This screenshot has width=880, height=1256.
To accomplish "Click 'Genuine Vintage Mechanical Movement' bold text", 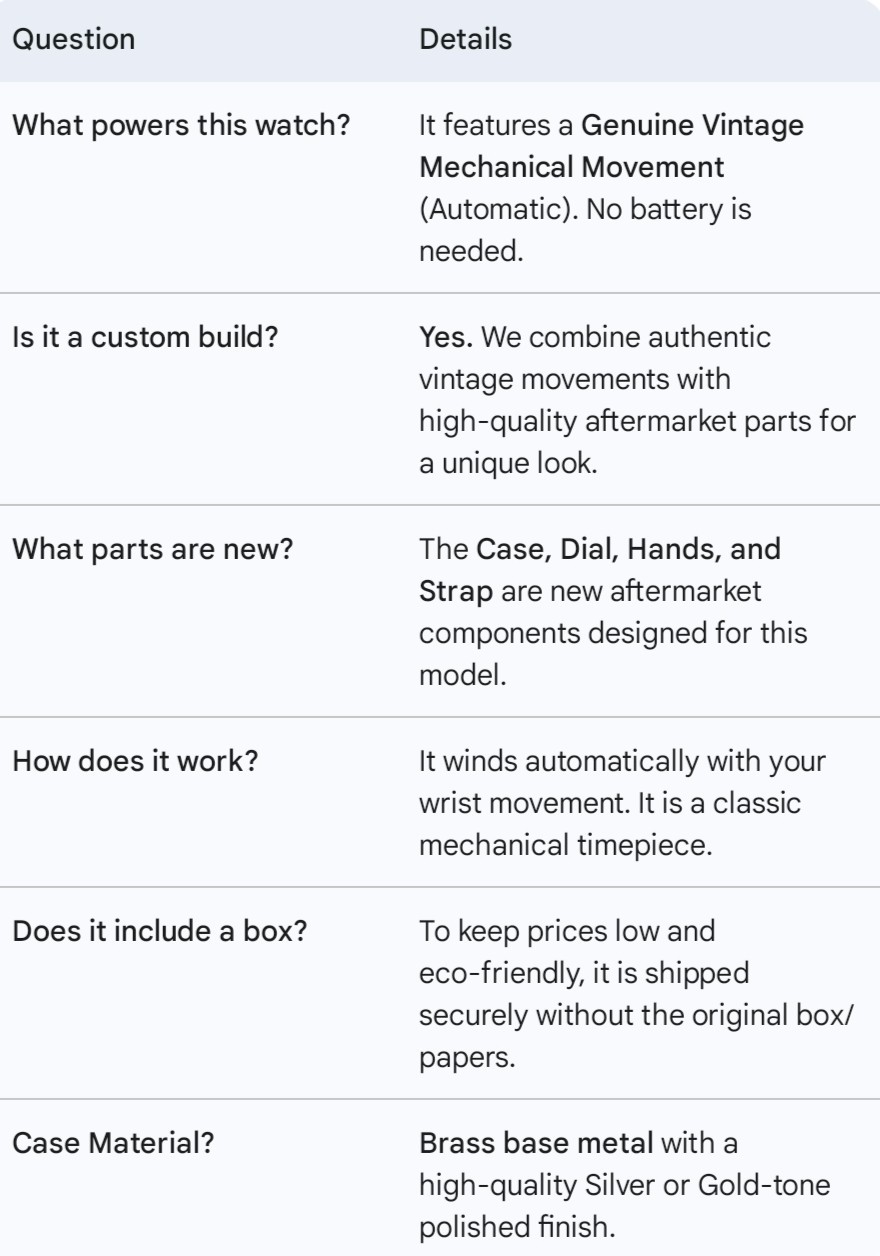I will (x=611, y=146).
